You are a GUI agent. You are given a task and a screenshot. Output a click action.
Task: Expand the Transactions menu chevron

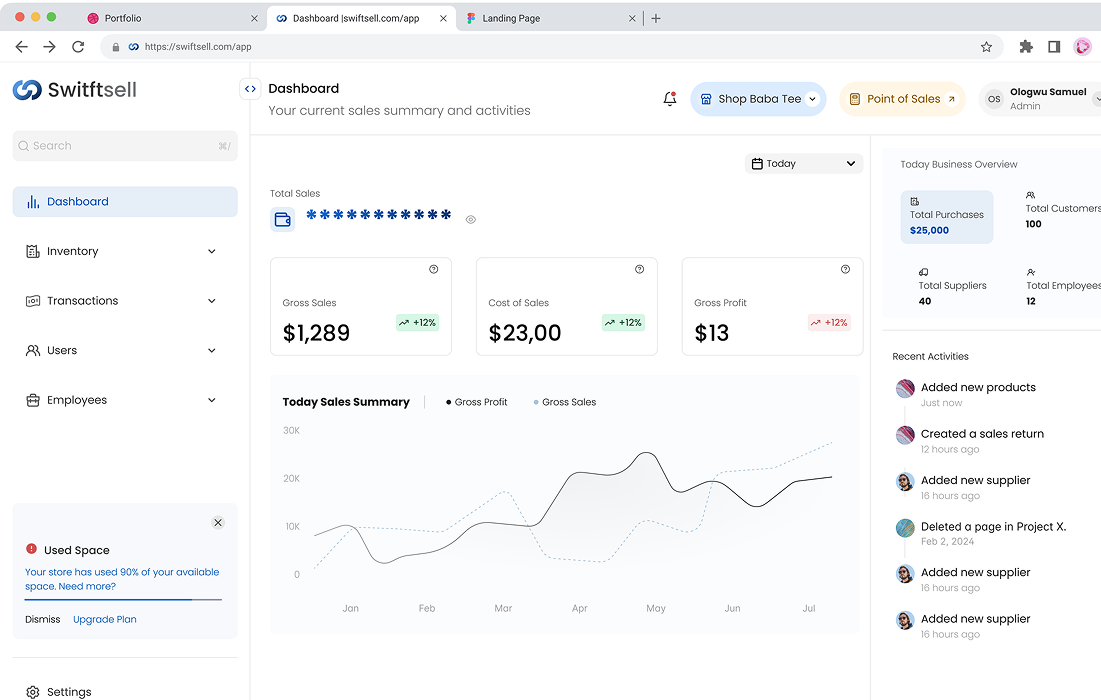click(x=212, y=301)
